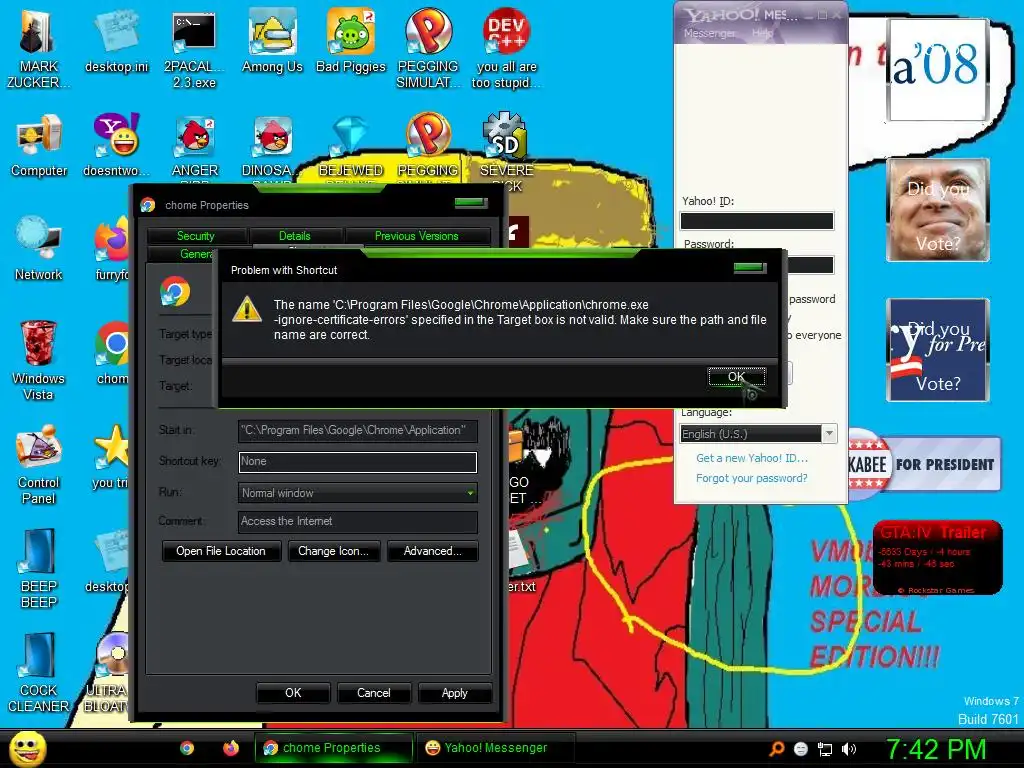Select the yellow star 'you tri' icon

coord(111,456)
